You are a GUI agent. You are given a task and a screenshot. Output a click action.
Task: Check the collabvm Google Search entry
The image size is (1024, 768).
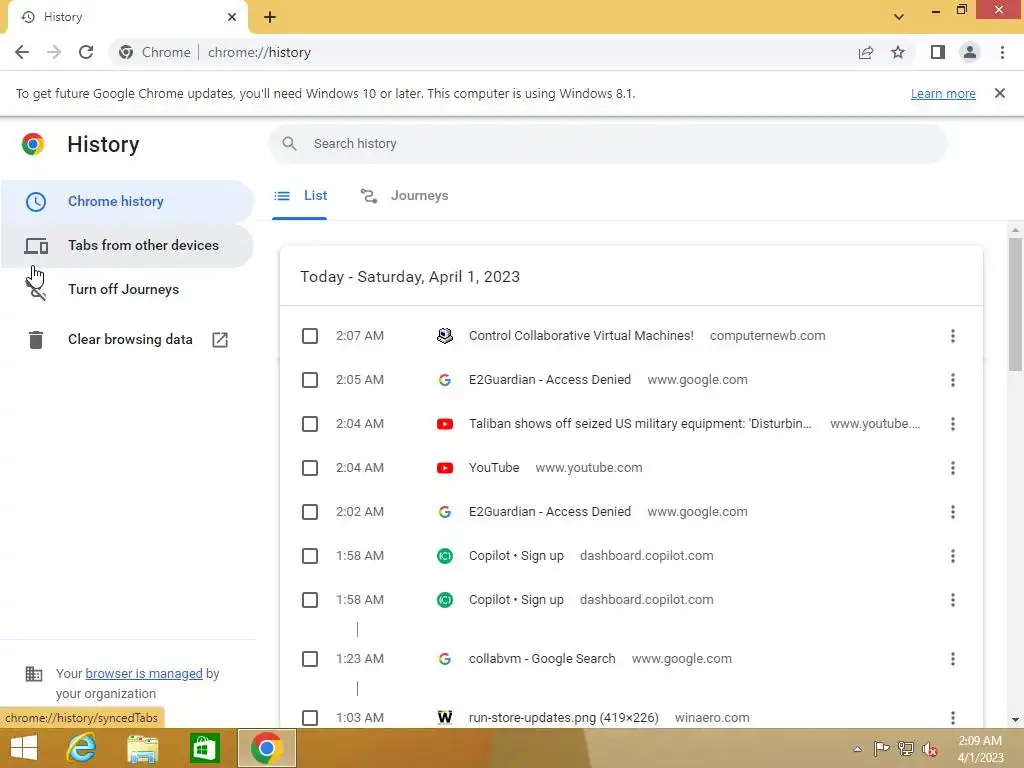[x=310, y=659]
